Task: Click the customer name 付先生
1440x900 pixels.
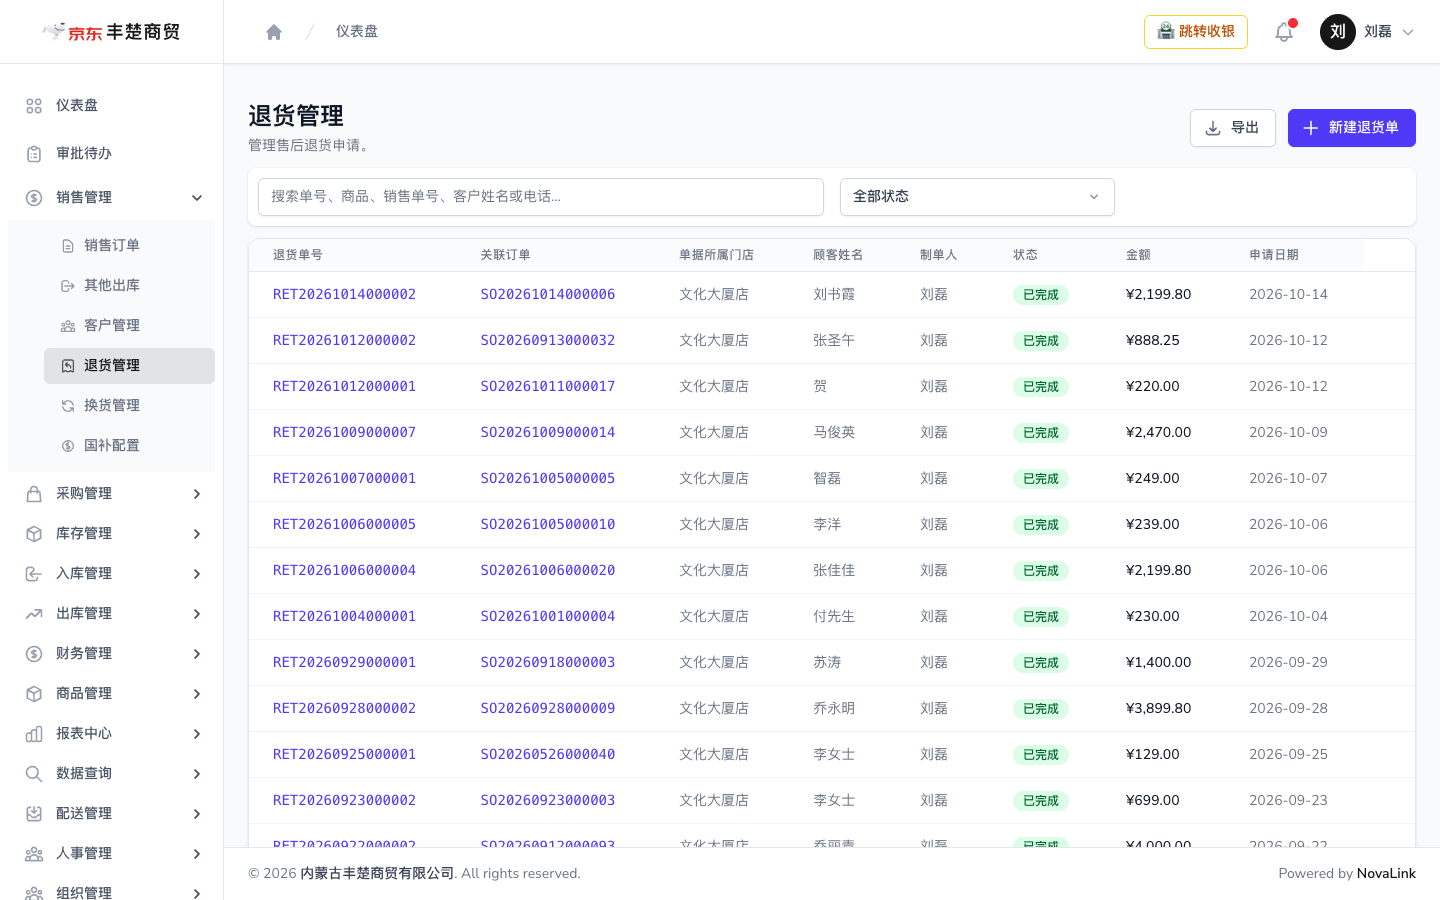Action: [834, 617]
